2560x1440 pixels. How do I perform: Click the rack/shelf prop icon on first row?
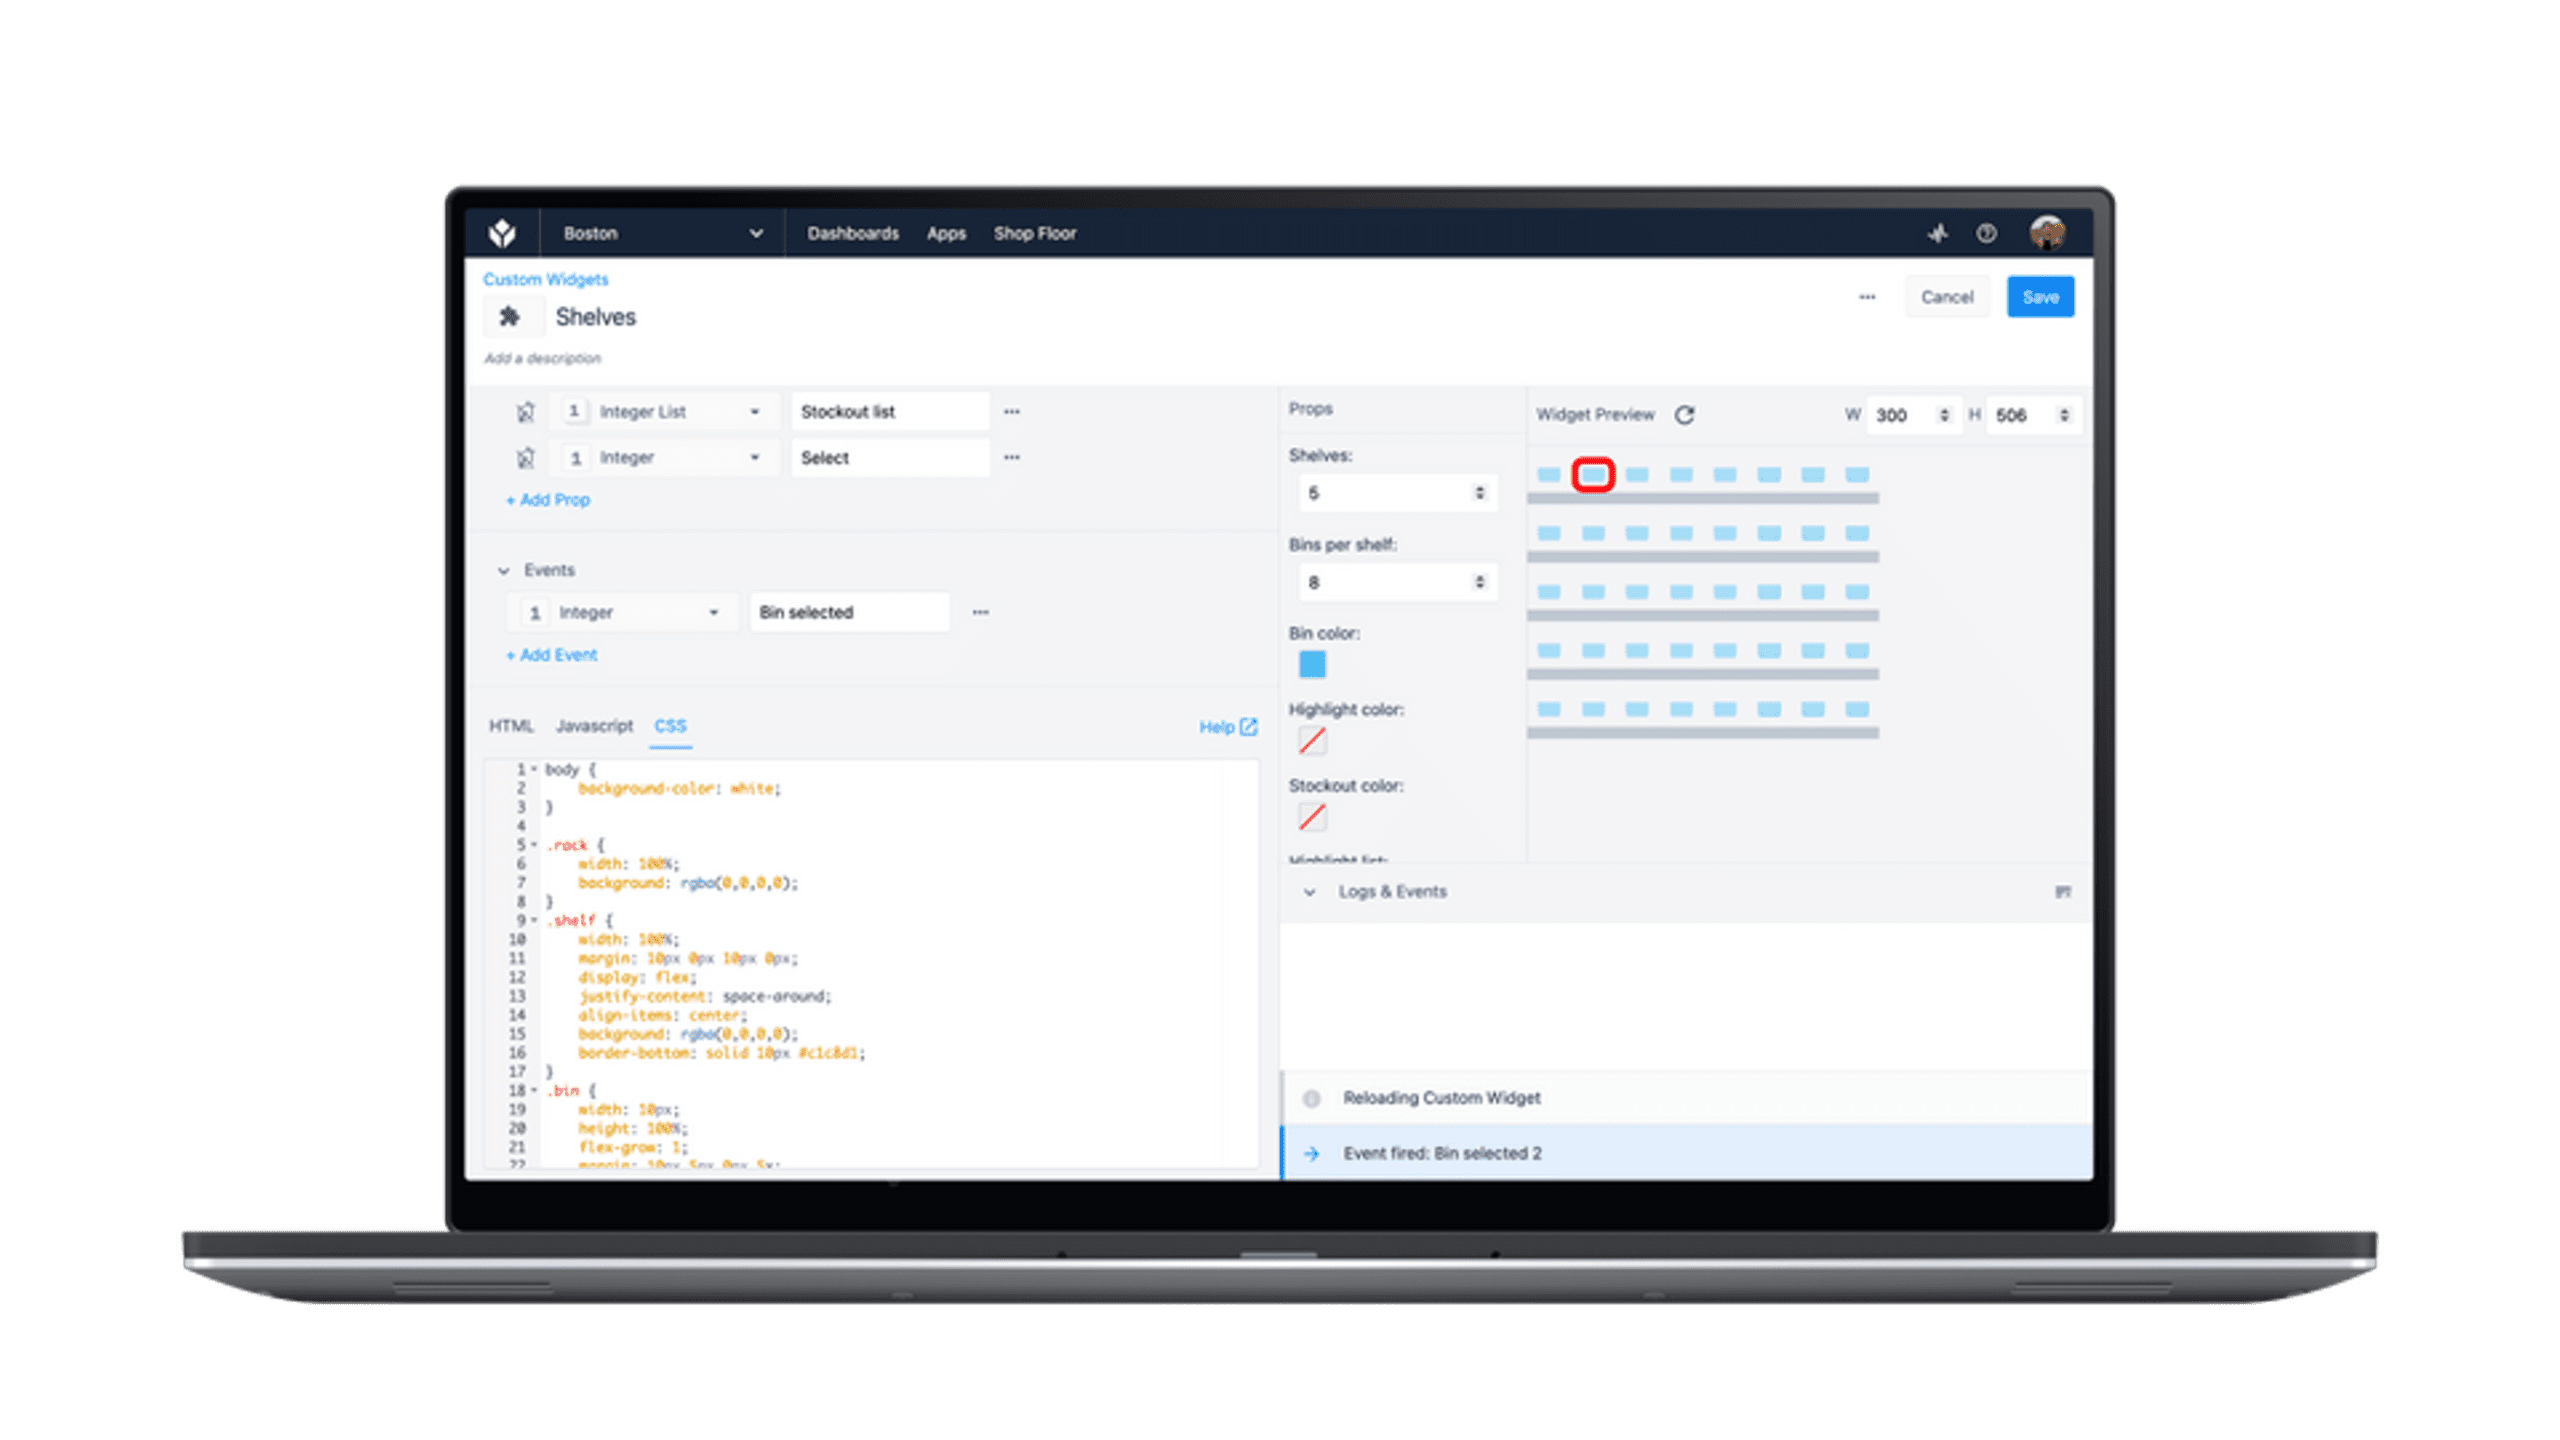click(526, 410)
